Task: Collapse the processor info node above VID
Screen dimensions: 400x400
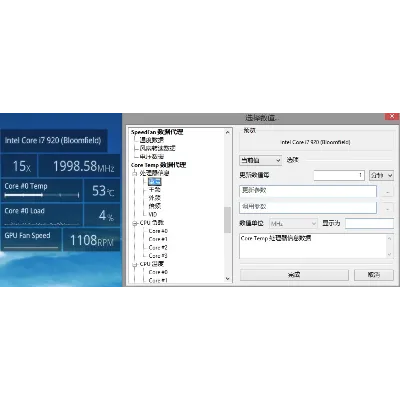Action: tap(135, 173)
